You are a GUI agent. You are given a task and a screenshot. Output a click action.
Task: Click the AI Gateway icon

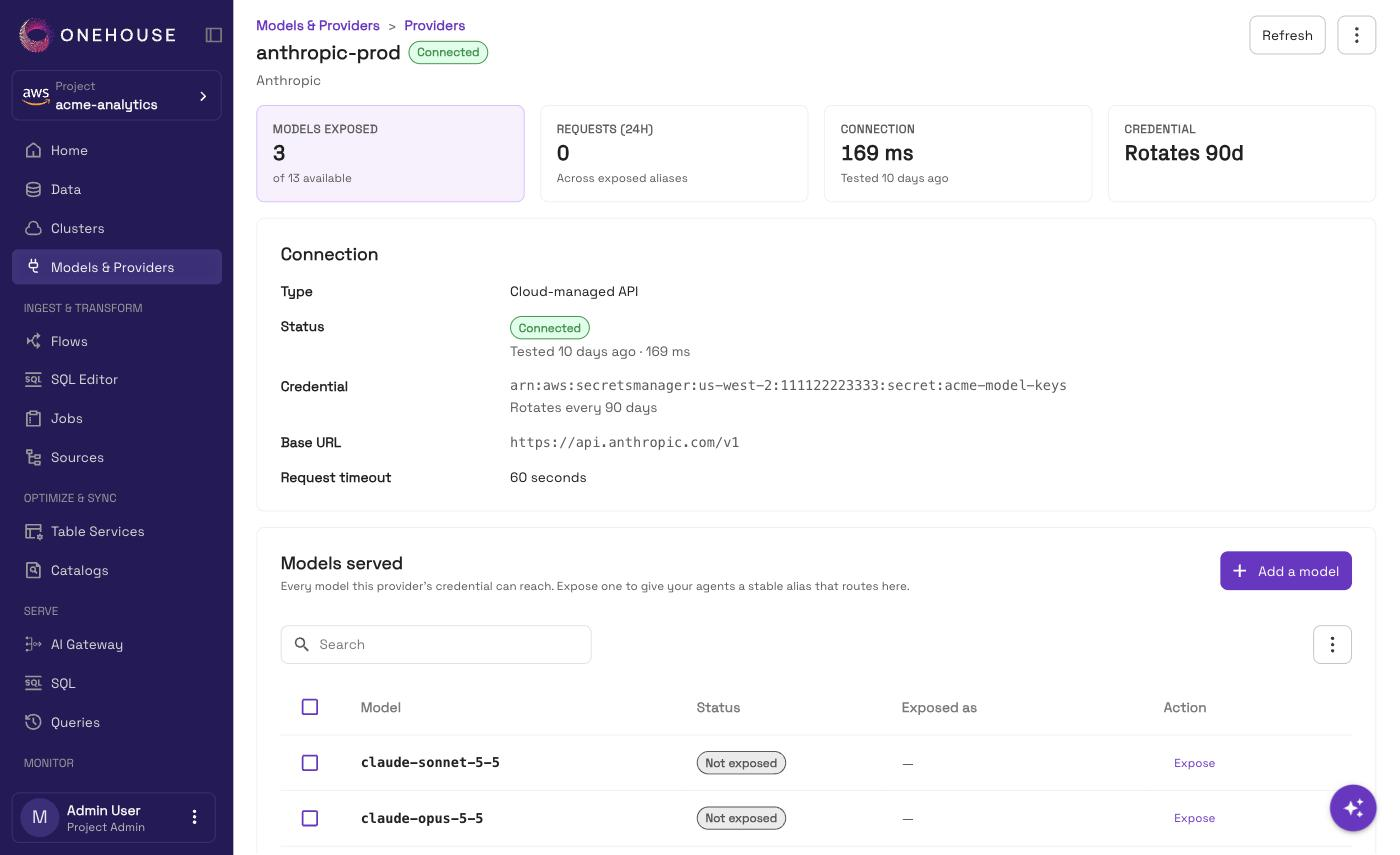[x=34, y=644]
